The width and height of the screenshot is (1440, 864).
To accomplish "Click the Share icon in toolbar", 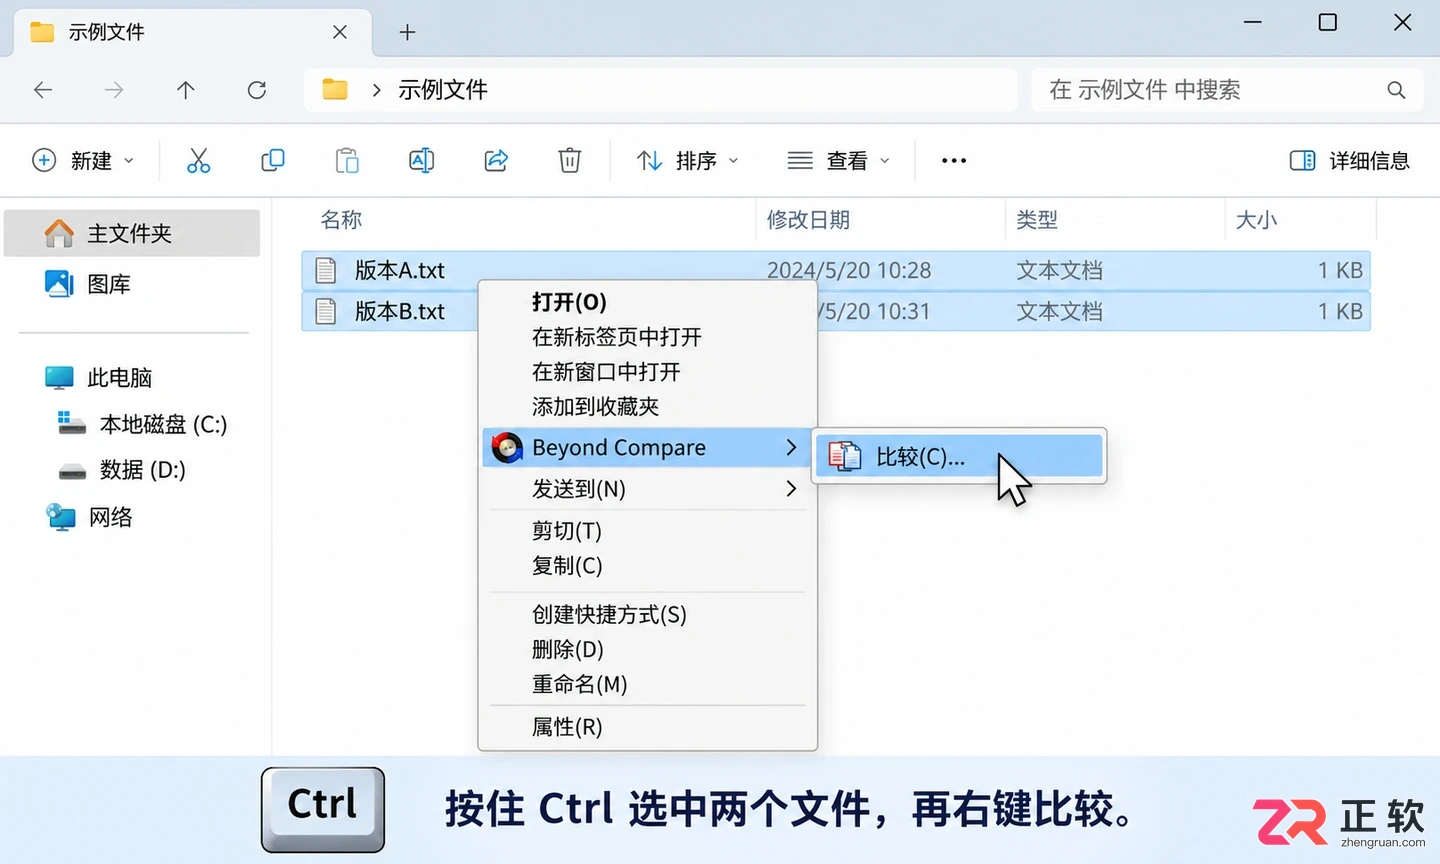I will pyautogui.click(x=496, y=160).
